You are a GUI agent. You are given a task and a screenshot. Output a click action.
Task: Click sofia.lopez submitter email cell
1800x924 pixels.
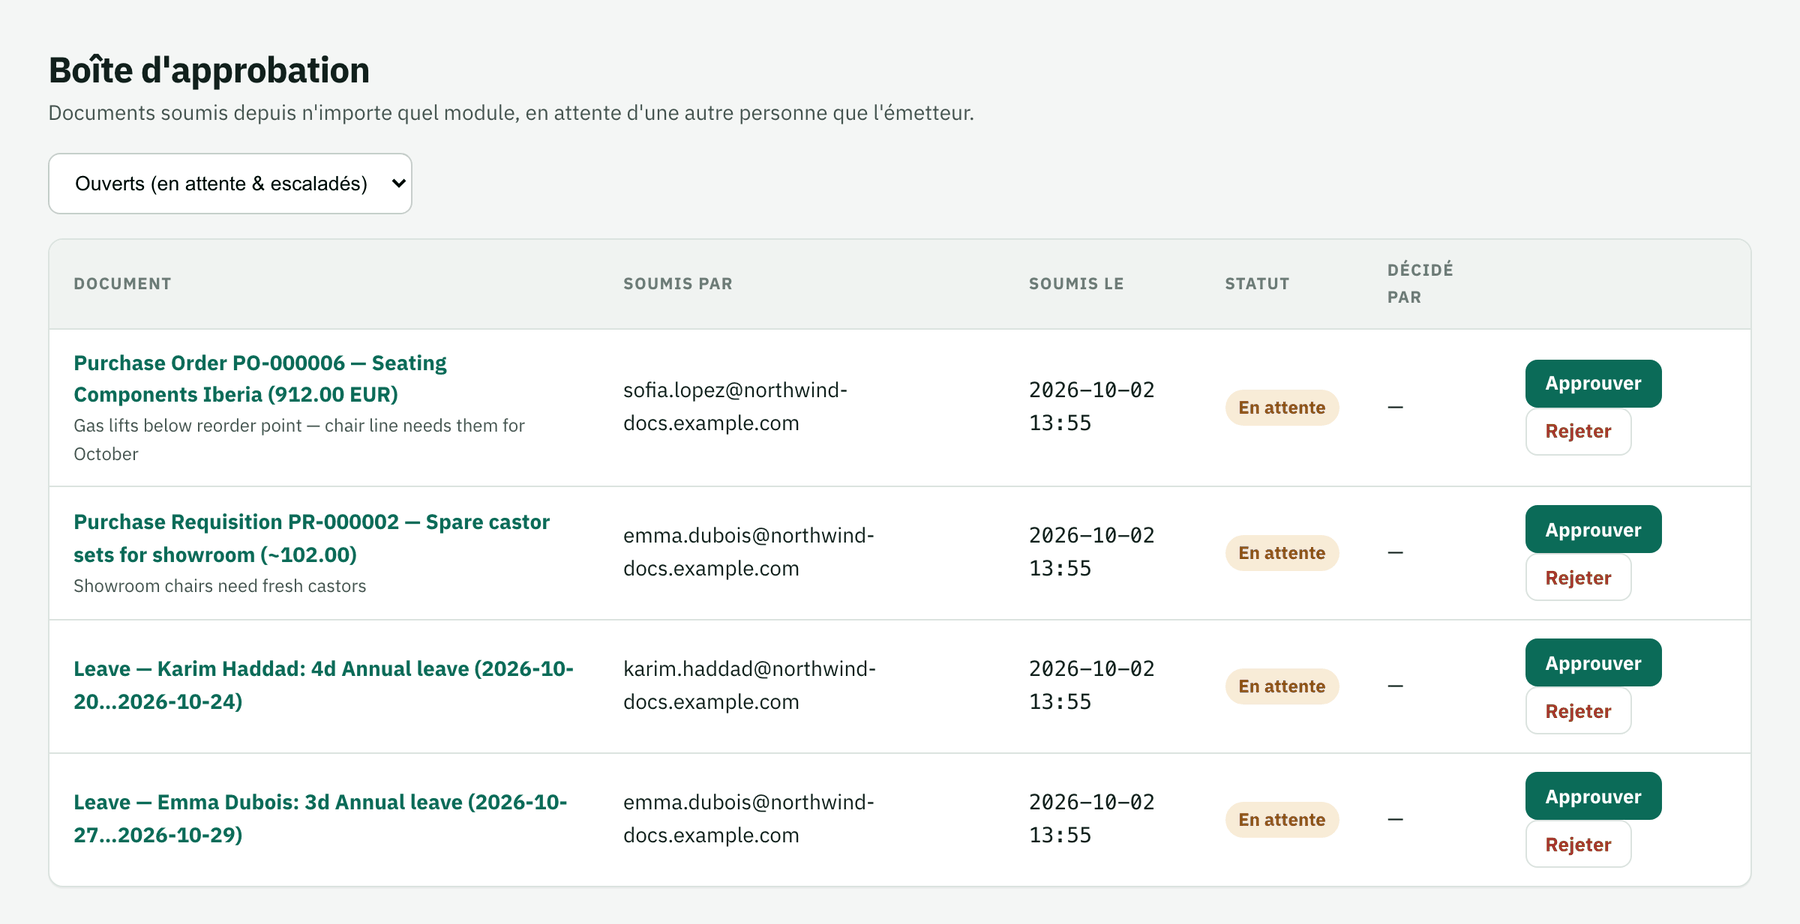coord(735,407)
